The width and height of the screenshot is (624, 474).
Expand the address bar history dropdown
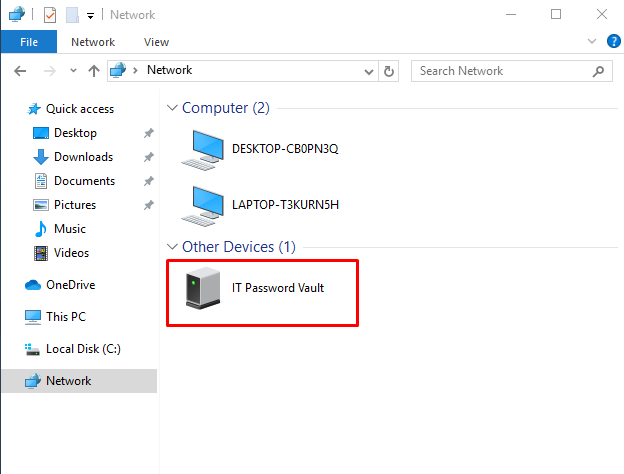(370, 71)
